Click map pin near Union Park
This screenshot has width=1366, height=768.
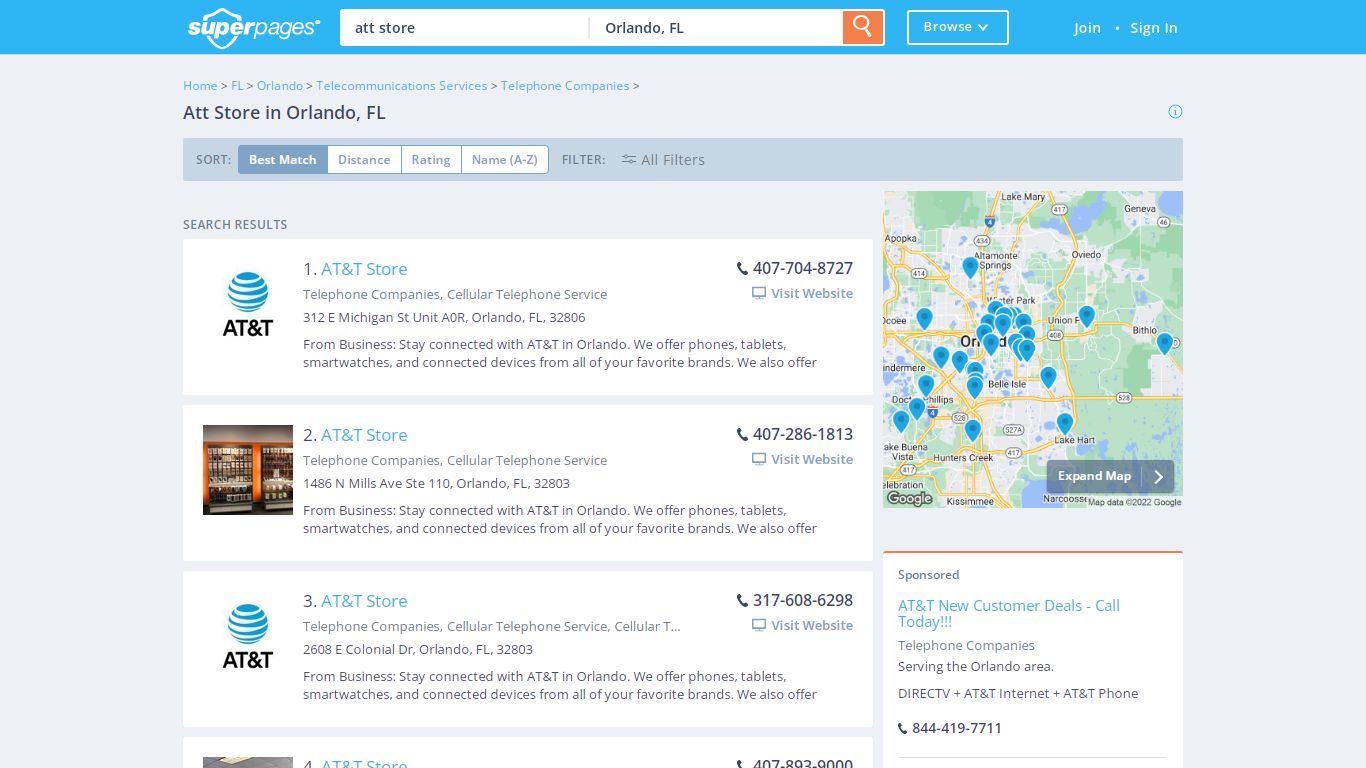(x=1087, y=316)
